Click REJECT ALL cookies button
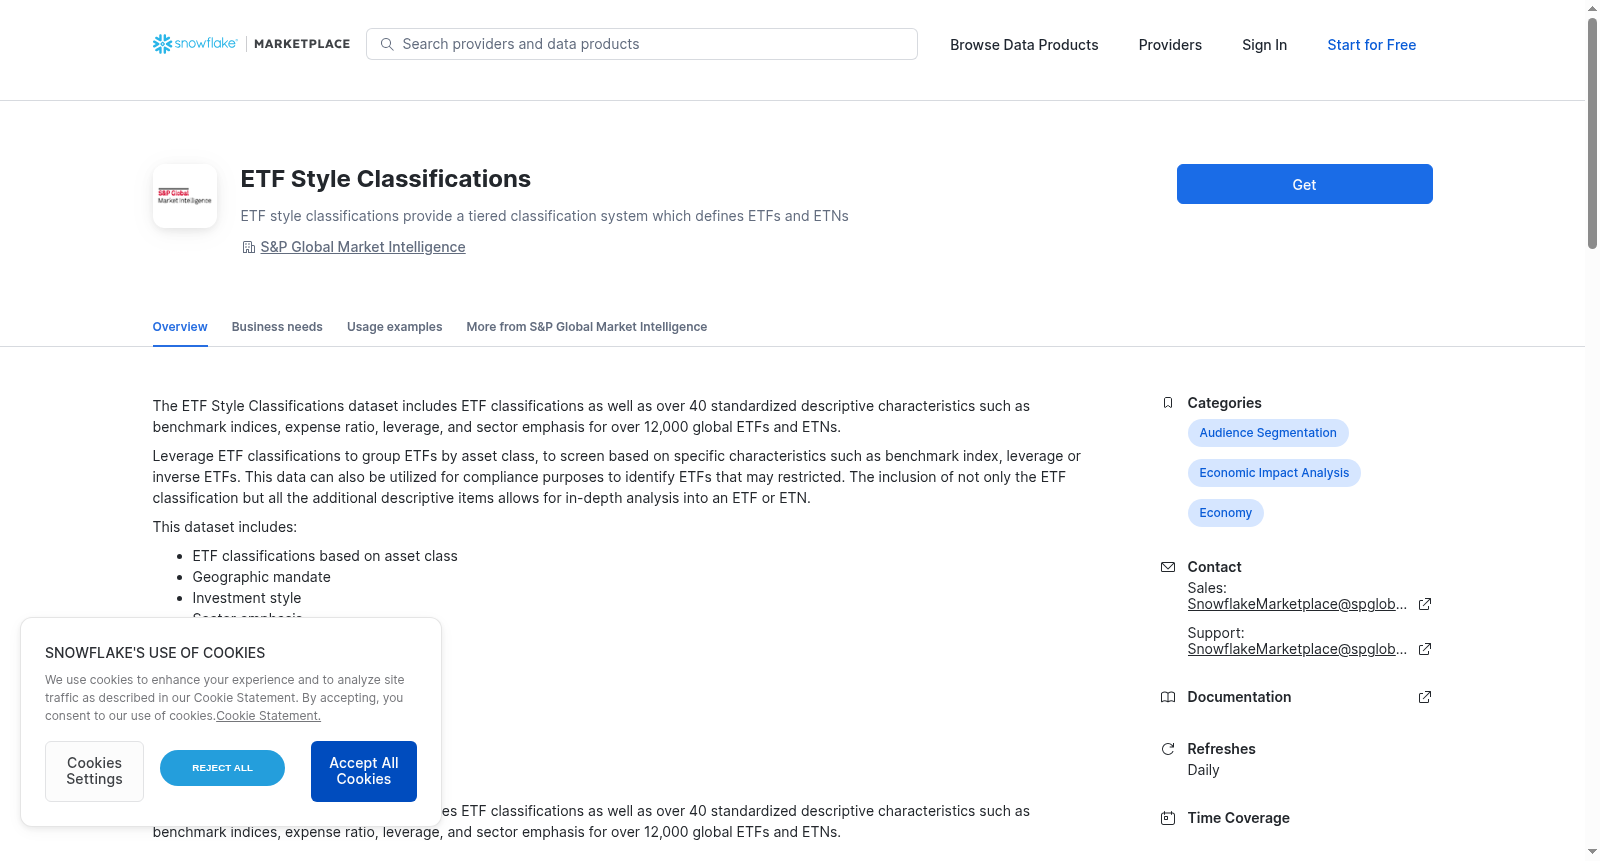Screen dimensions: 1600x861 click(222, 768)
